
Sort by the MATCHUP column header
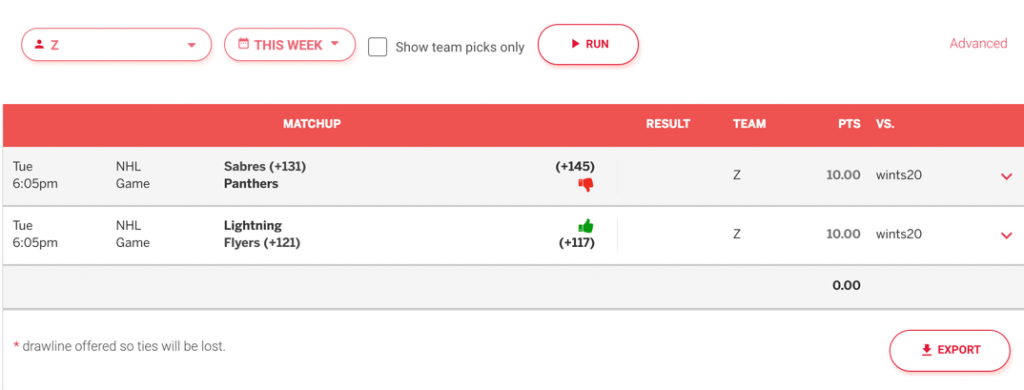[312, 123]
